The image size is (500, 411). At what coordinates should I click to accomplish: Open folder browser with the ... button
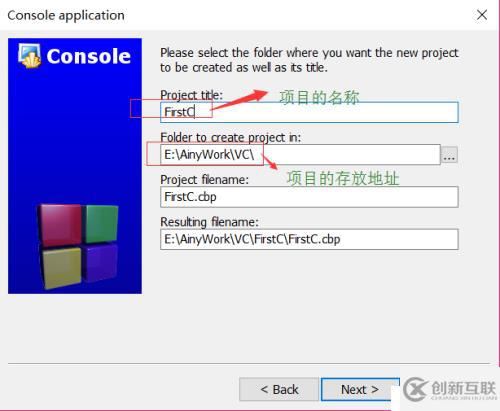[449, 155]
